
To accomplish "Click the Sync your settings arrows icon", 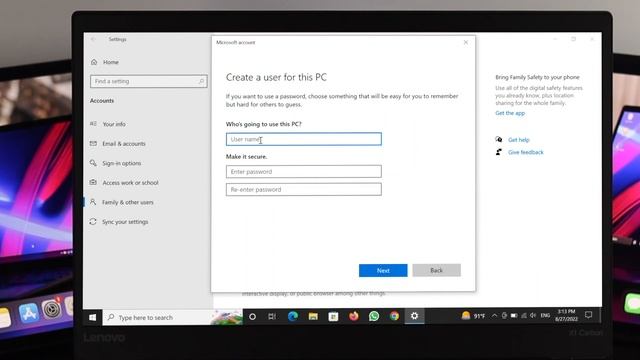I will click(x=93, y=221).
